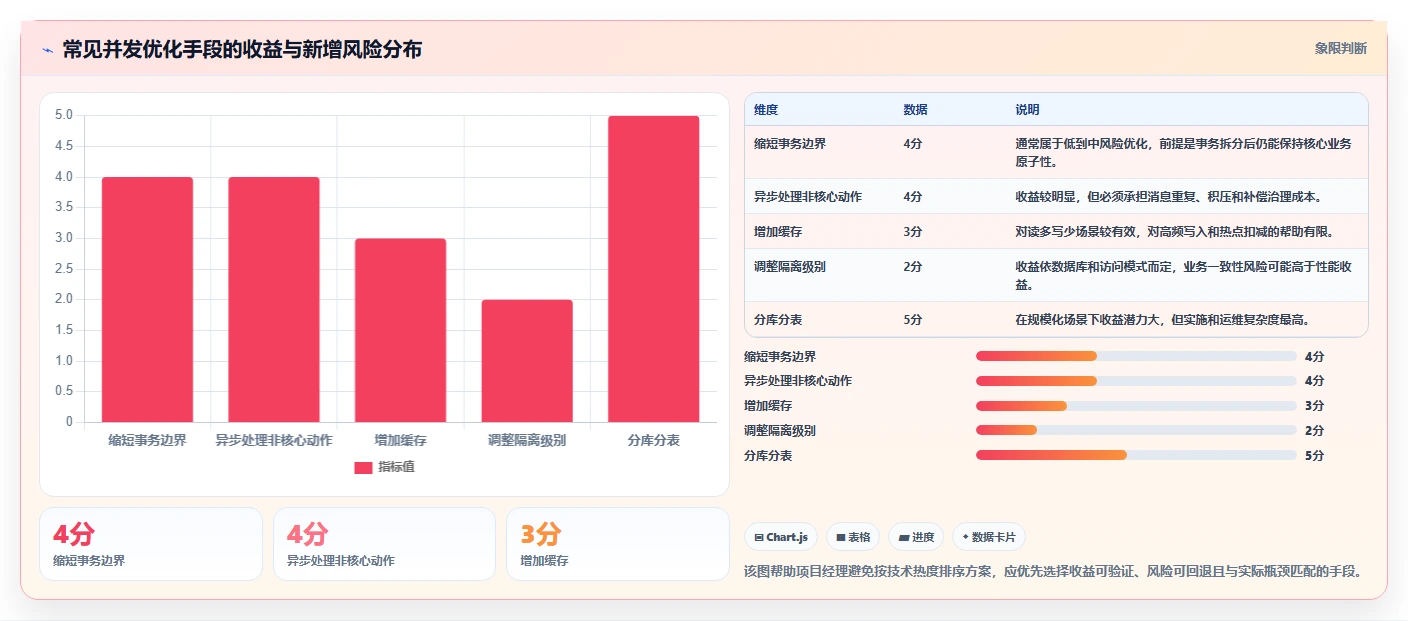Click the 2分 cell in table
Screen dimensions: 1408x621
click(912, 267)
